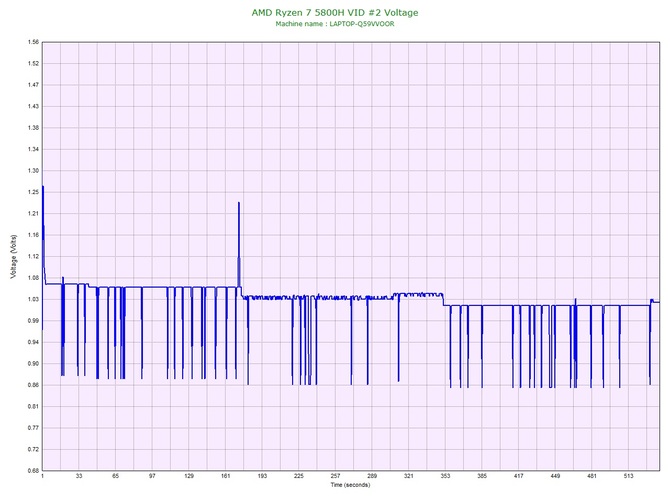This screenshot has height=502, width=670.
Task: Click the 33 seconds x-axis tick label
Action: 79,476
